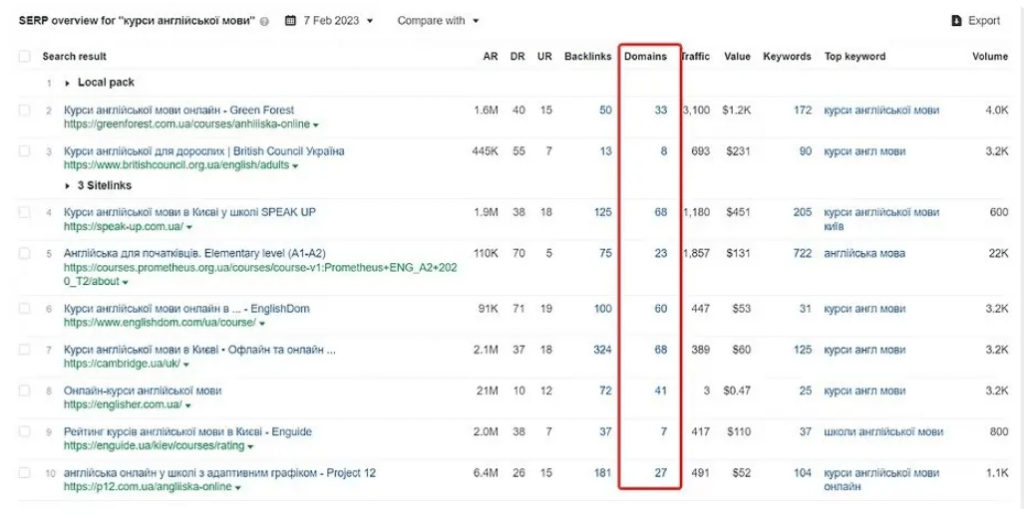Click the Top keyword column header
Viewport: 1024px width, 518px height.
(855, 56)
